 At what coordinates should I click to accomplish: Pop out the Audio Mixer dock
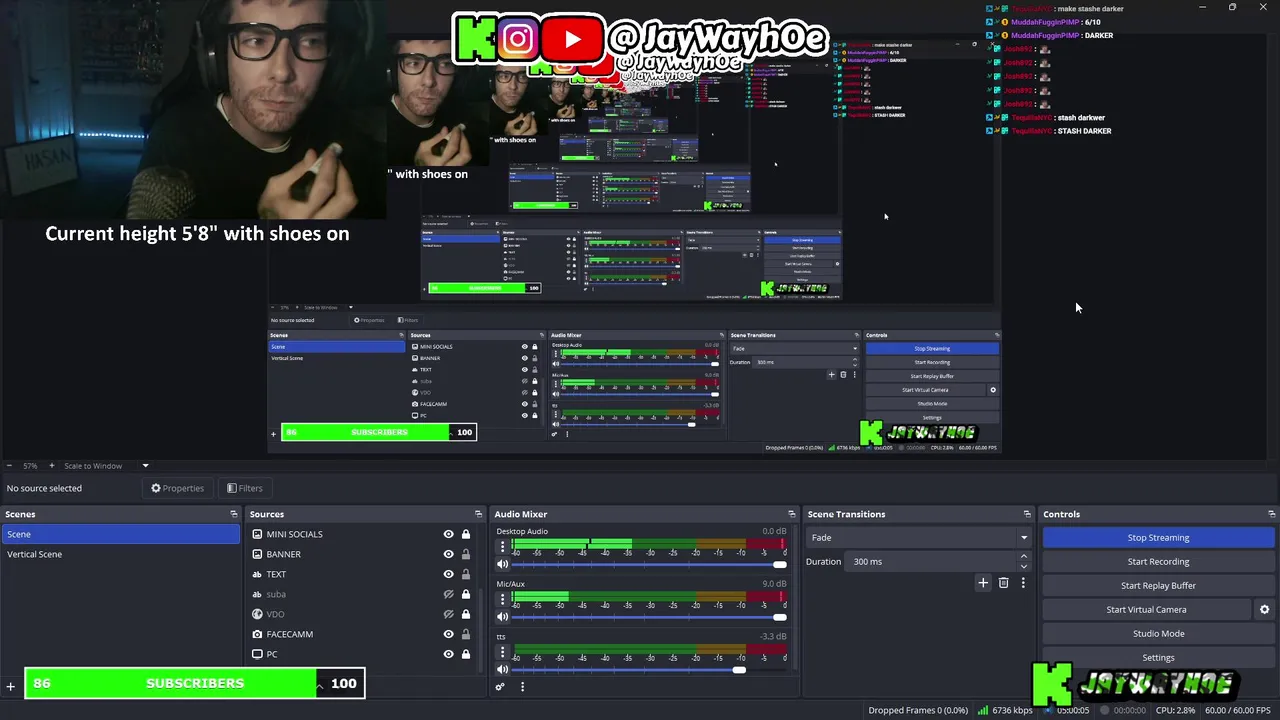tap(792, 514)
